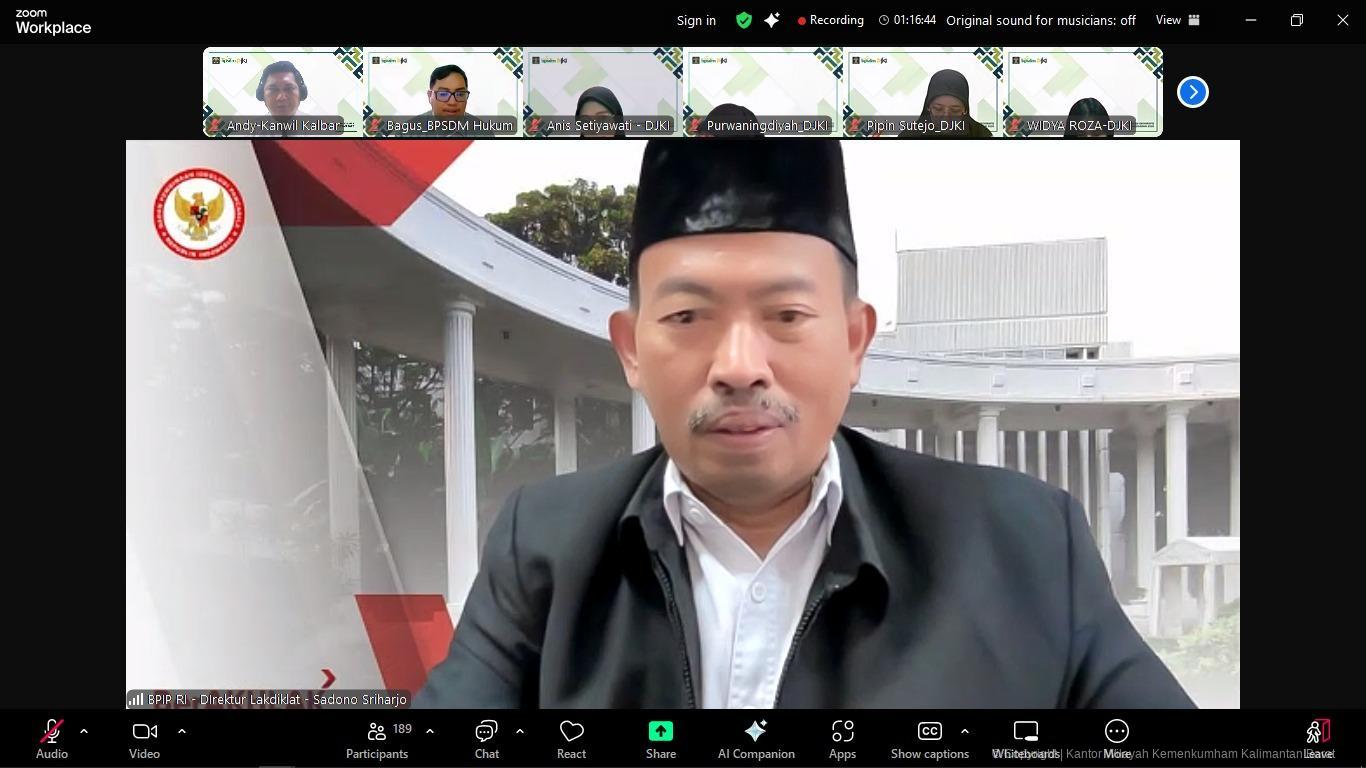Image resolution: width=1366 pixels, height=768 pixels.
Task: Click the green encryption shield icon
Action: (x=743, y=20)
